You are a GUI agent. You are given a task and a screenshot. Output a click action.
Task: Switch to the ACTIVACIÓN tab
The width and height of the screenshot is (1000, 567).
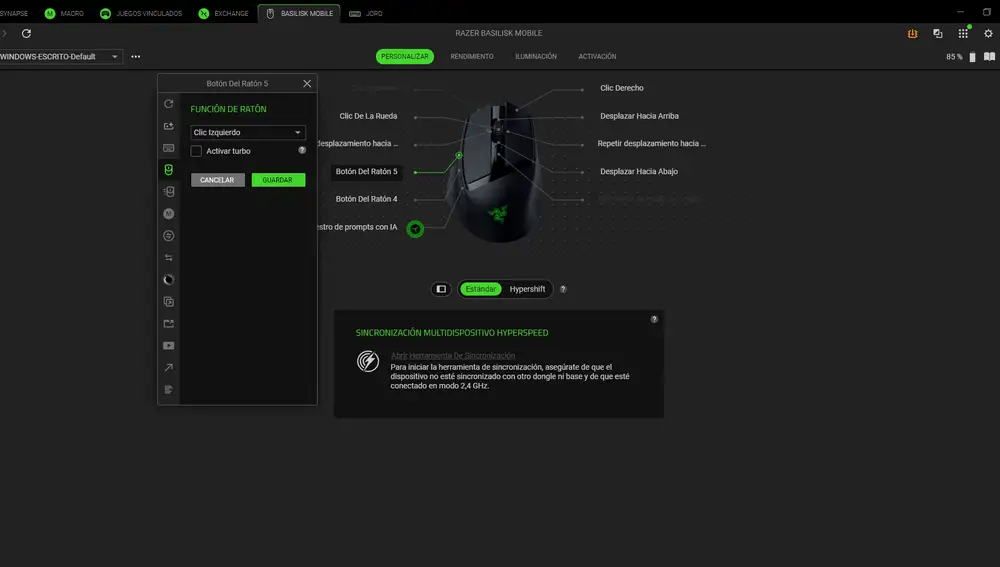pyautogui.click(x=597, y=57)
